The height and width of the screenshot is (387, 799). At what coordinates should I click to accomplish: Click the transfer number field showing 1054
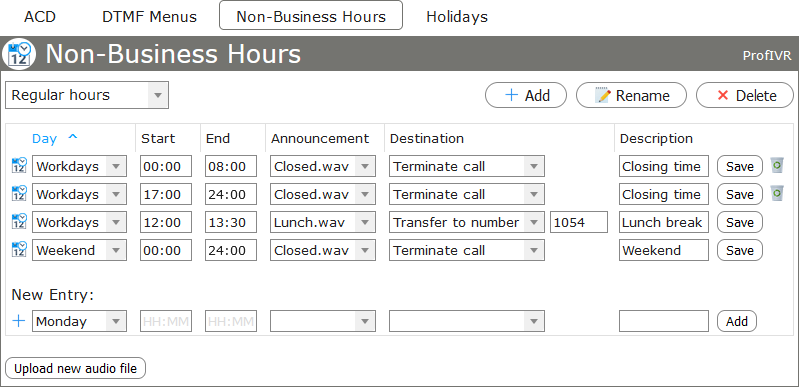(x=579, y=222)
